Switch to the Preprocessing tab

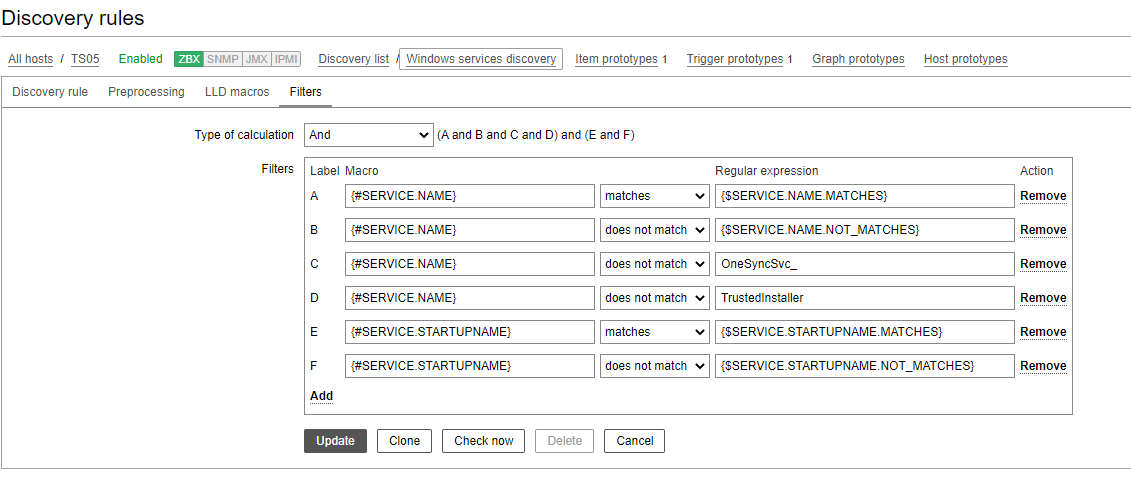pyautogui.click(x=146, y=92)
